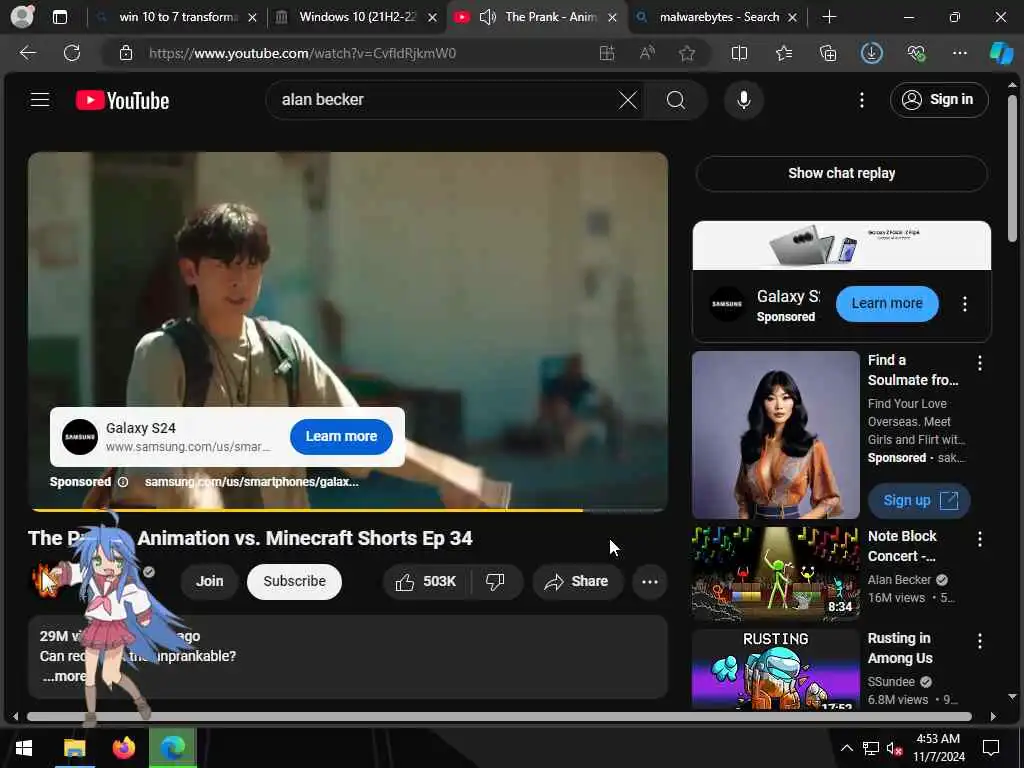The image size is (1024, 768).
Task: Select The Prank - Animation tab
Action: pos(550,17)
